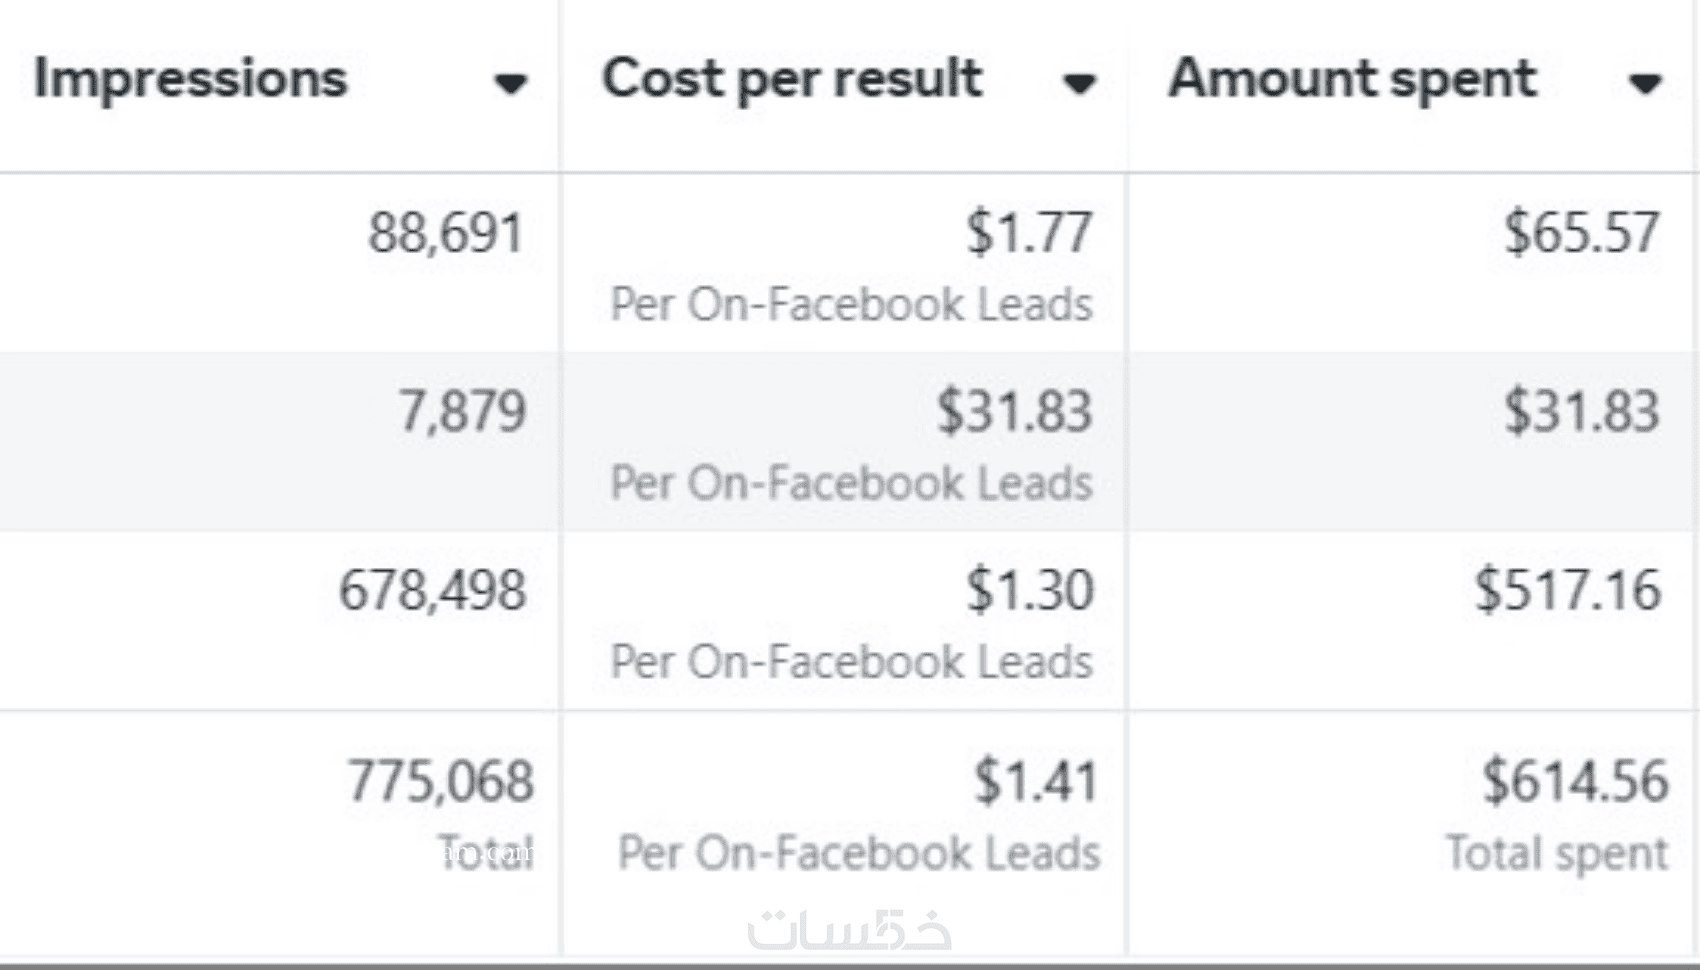Select the $1.41 total cost per result

click(1036, 781)
